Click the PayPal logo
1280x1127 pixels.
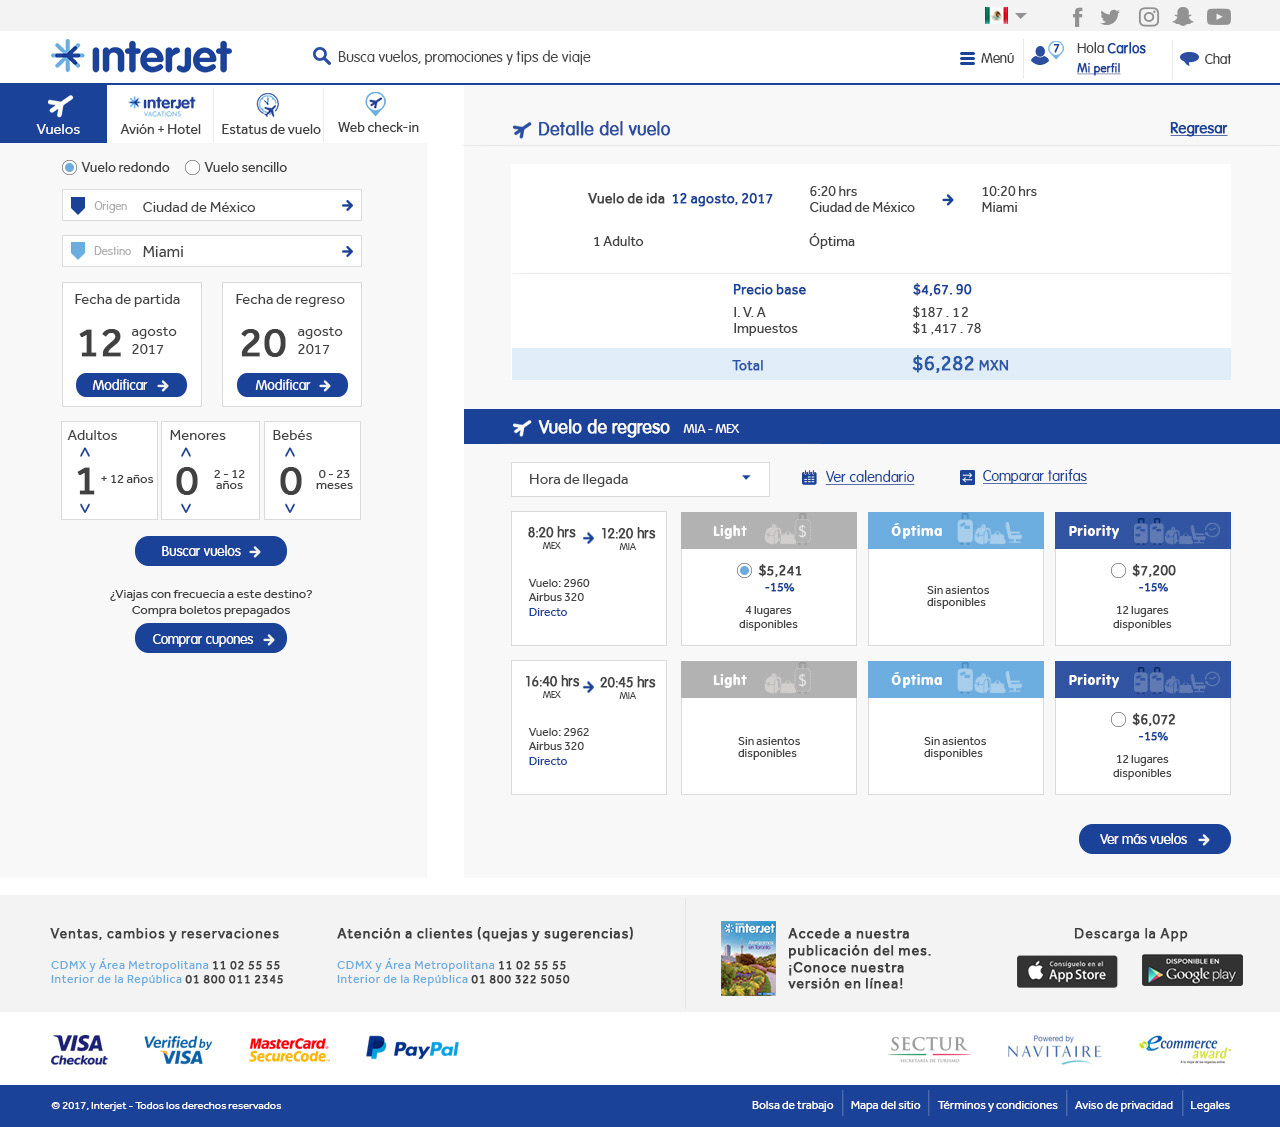tap(412, 1048)
